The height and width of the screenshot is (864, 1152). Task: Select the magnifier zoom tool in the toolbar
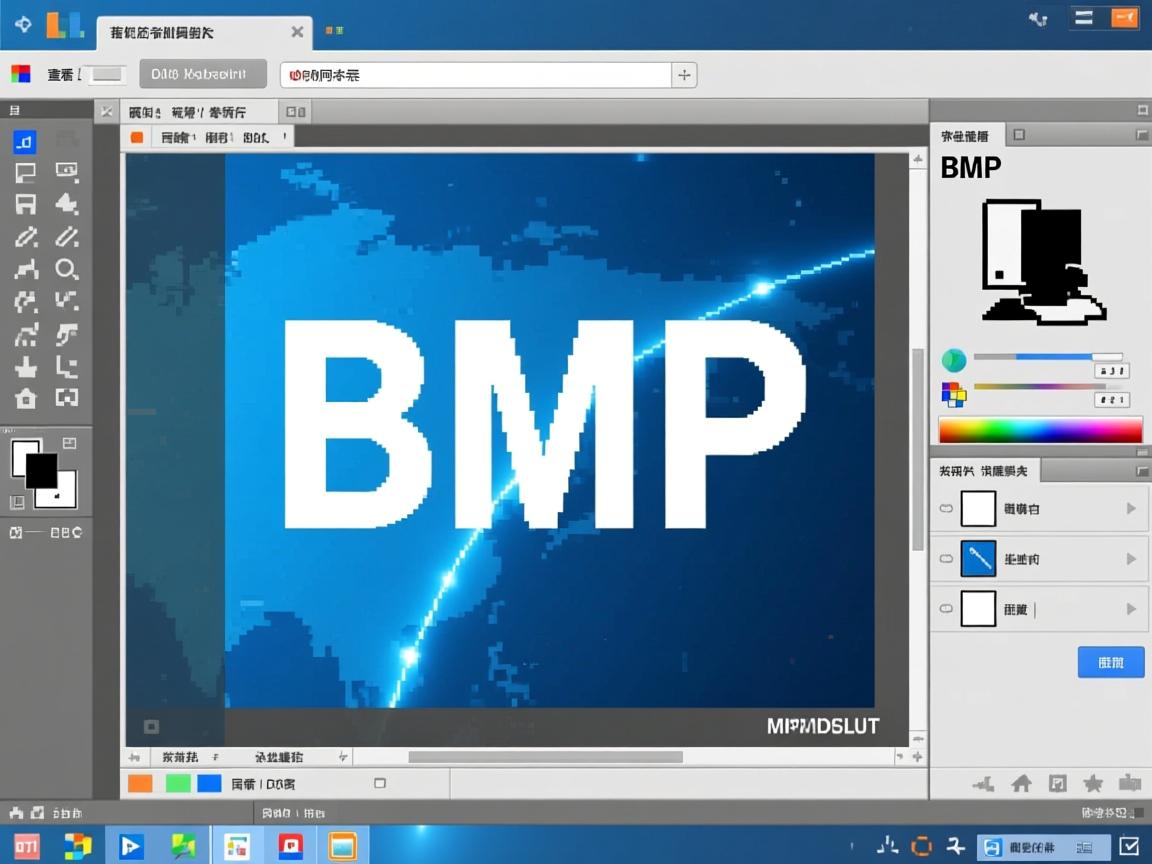pos(67,270)
